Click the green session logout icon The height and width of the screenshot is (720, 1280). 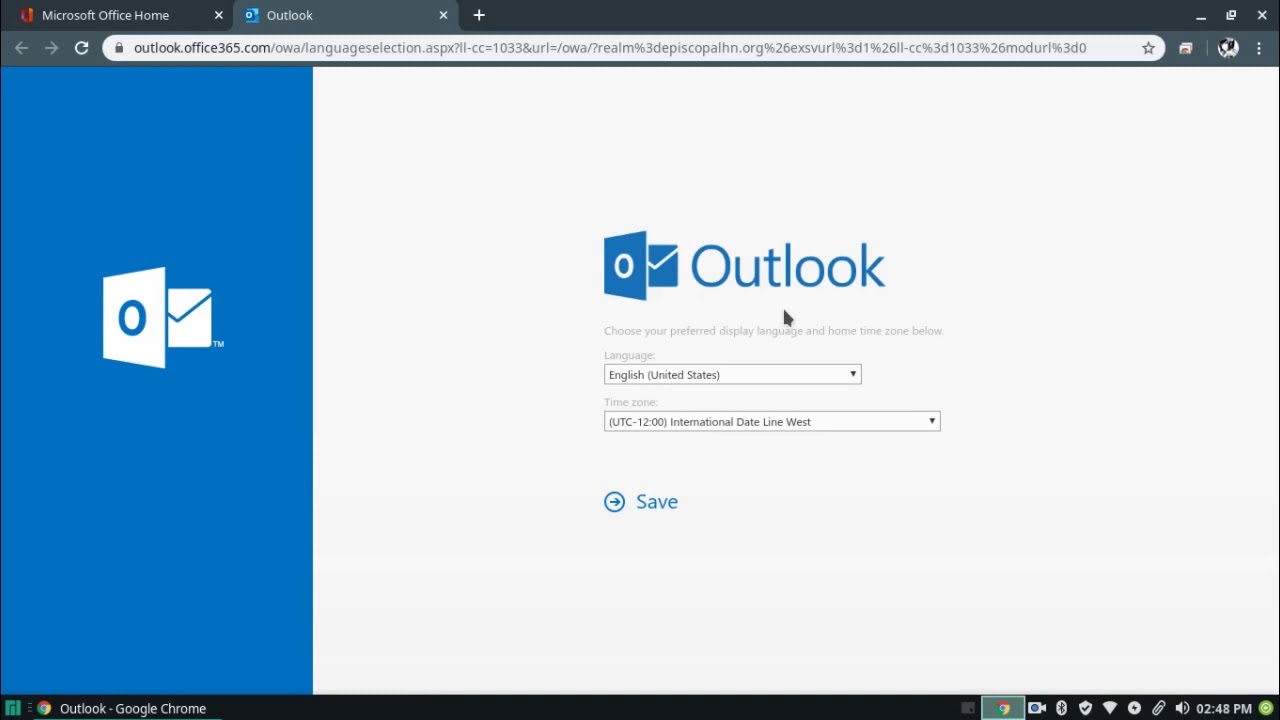1266,708
